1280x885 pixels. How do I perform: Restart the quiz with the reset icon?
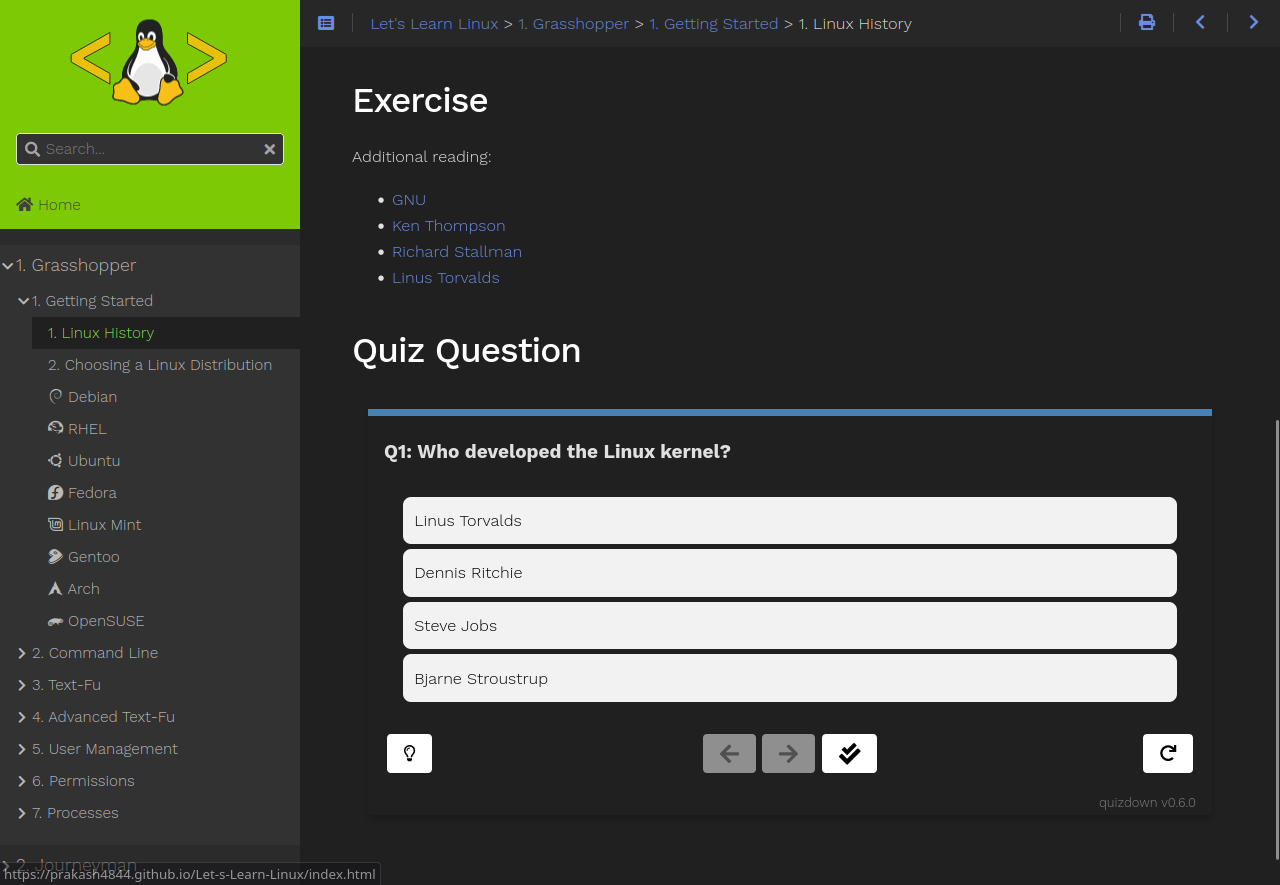coord(1167,753)
